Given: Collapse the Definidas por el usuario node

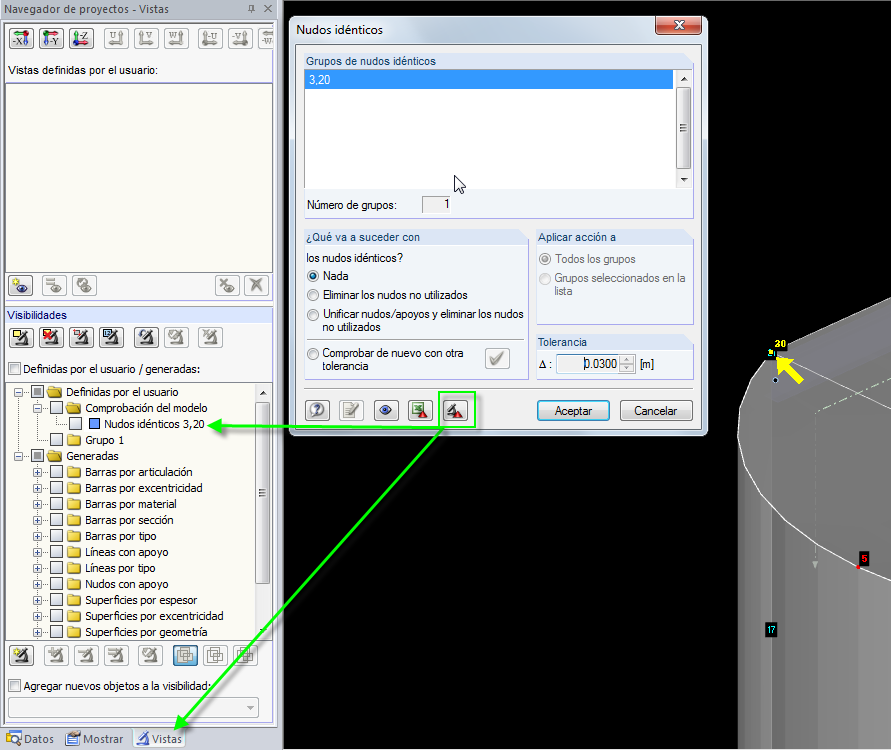Looking at the screenshot, I should coord(19,392).
